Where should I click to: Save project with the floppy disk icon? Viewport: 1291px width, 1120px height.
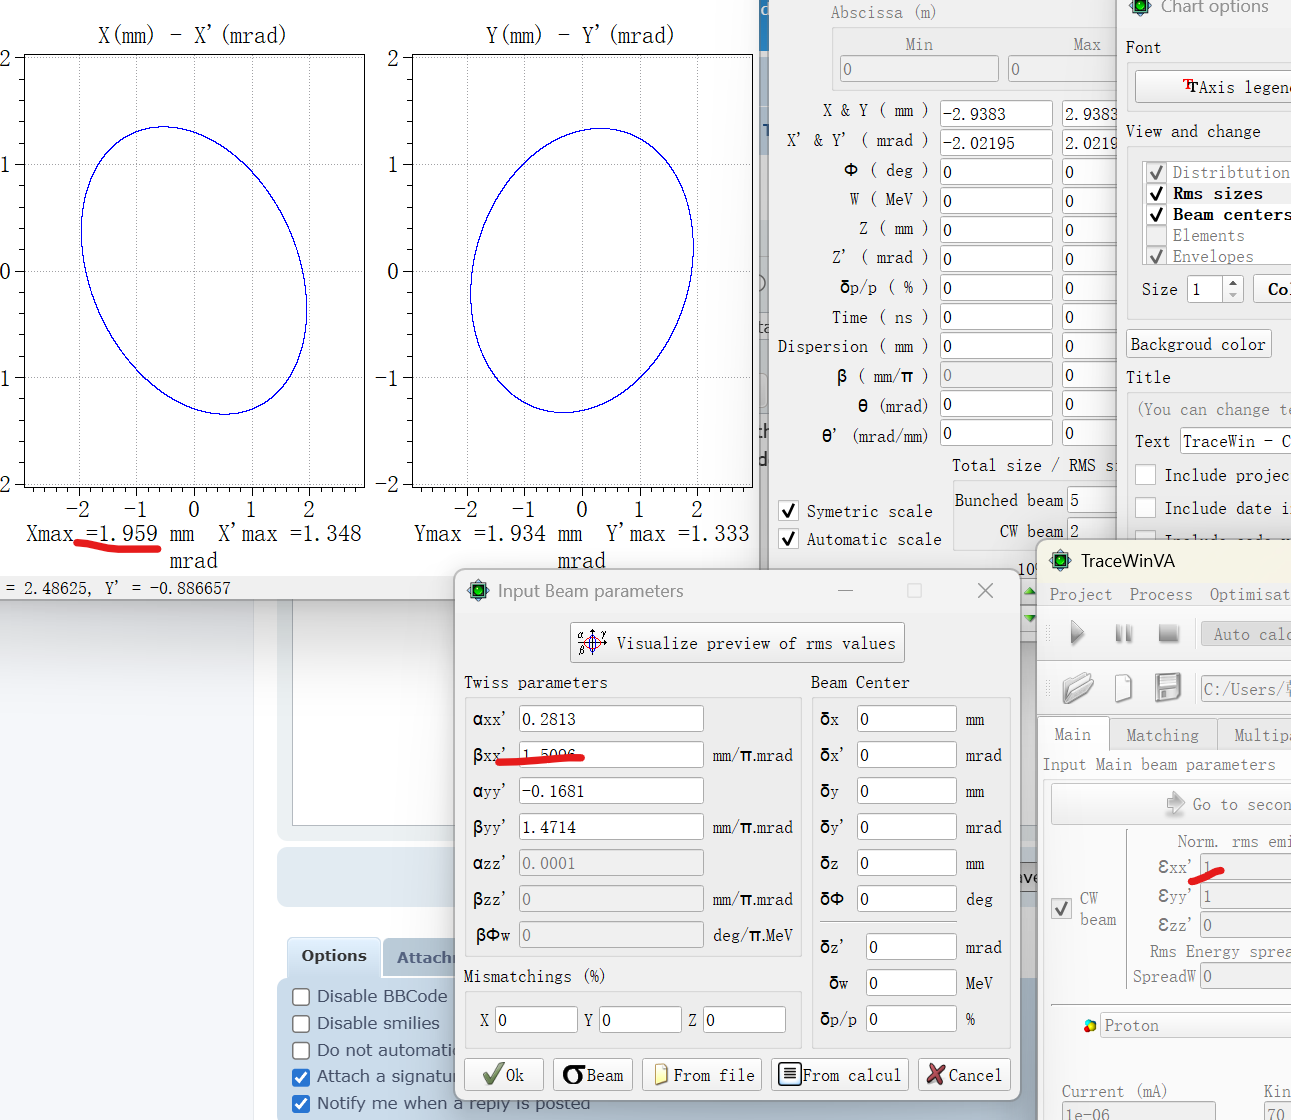point(1168,688)
